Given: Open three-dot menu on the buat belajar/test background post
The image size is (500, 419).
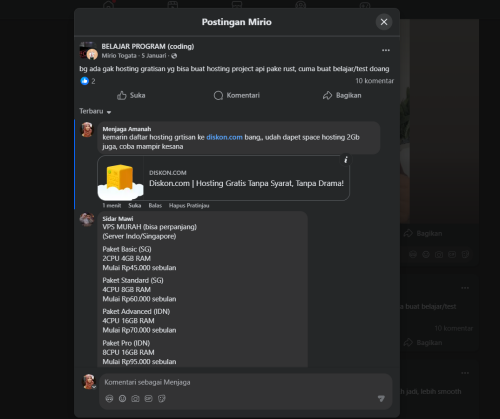Looking at the screenshot, I should (x=465, y=288).
